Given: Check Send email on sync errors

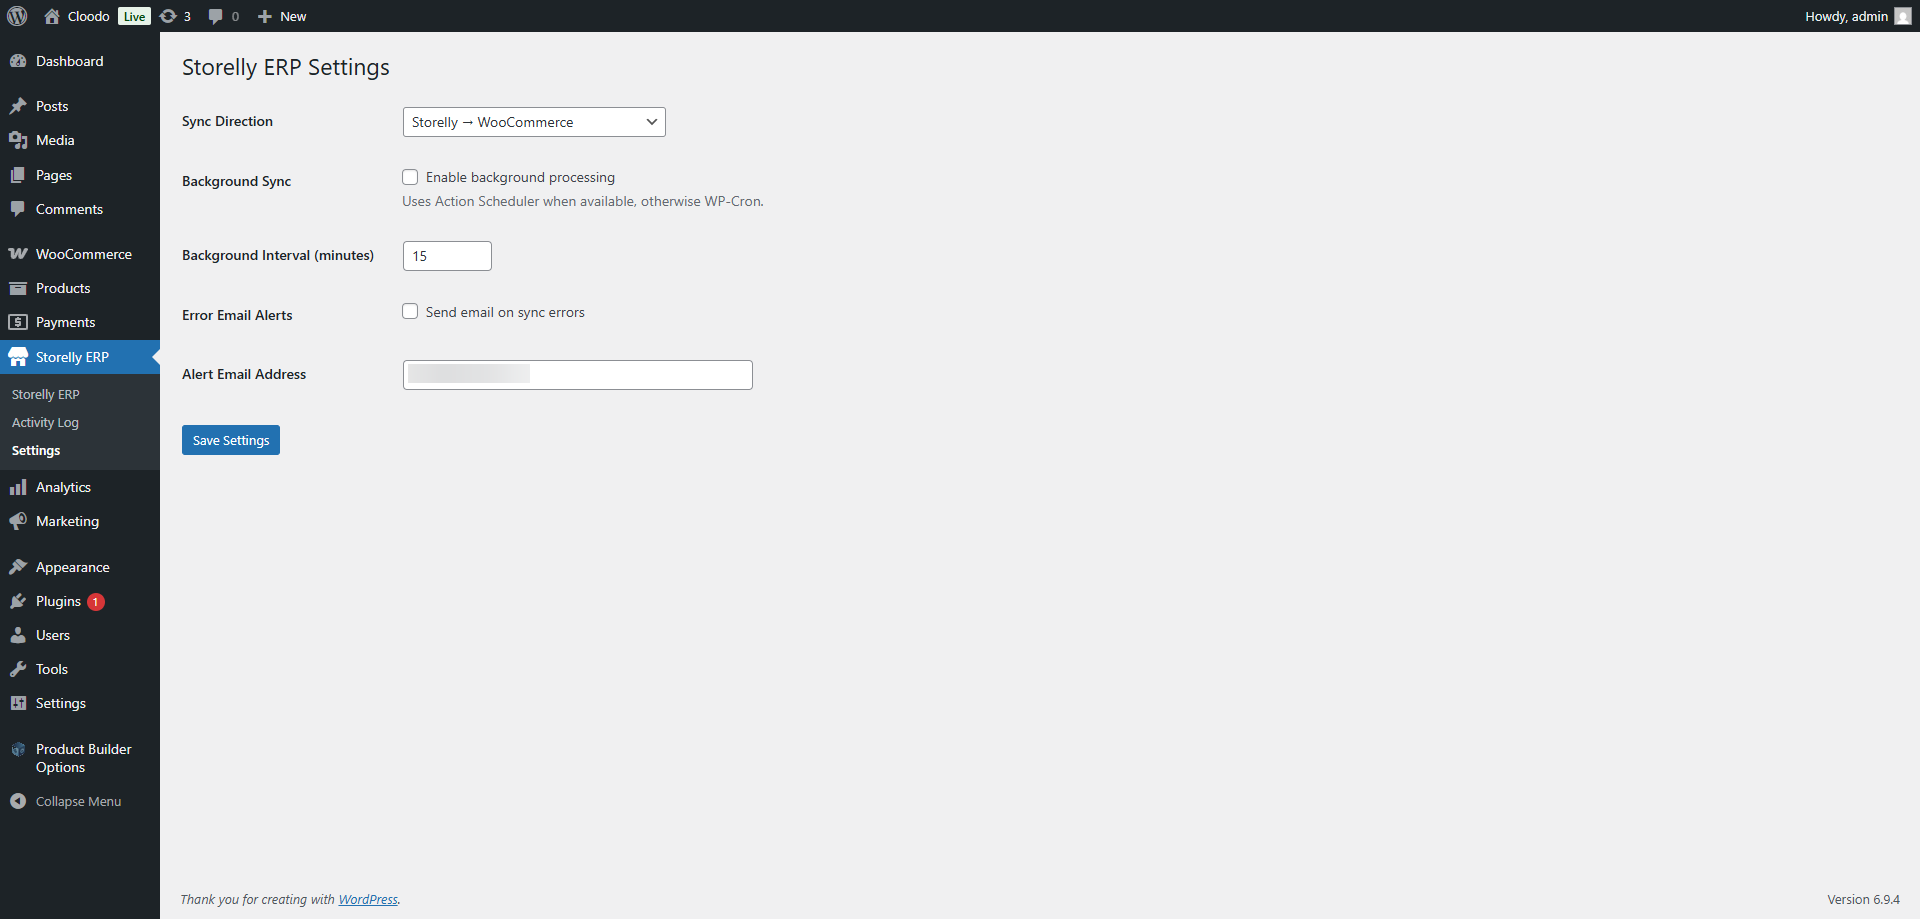Looking at the screenshot, I should coord(410,311).
